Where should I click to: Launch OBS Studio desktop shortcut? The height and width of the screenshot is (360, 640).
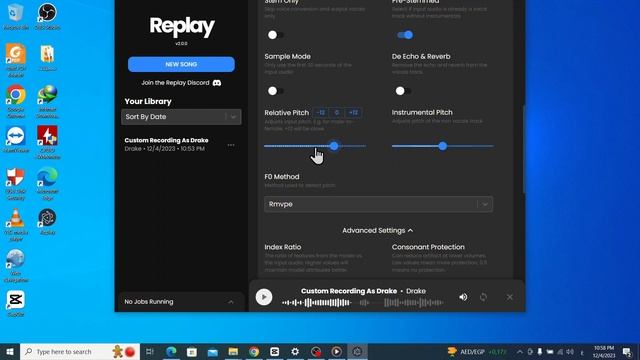point(47,17)
